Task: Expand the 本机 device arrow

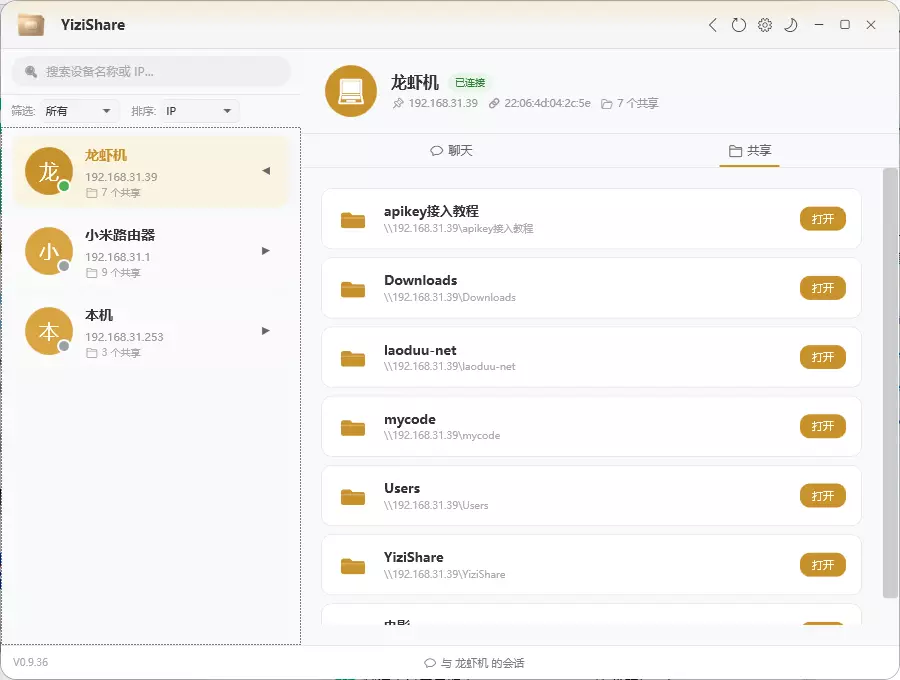Action: coord(266,331)
